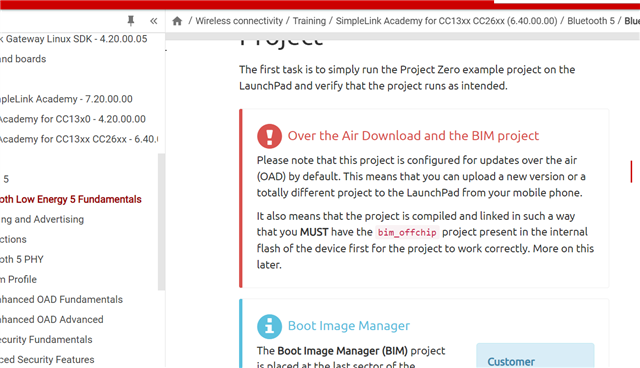Click the Boot Image Manager heading
Screen dimensions: 640x368
pos(349,326)
